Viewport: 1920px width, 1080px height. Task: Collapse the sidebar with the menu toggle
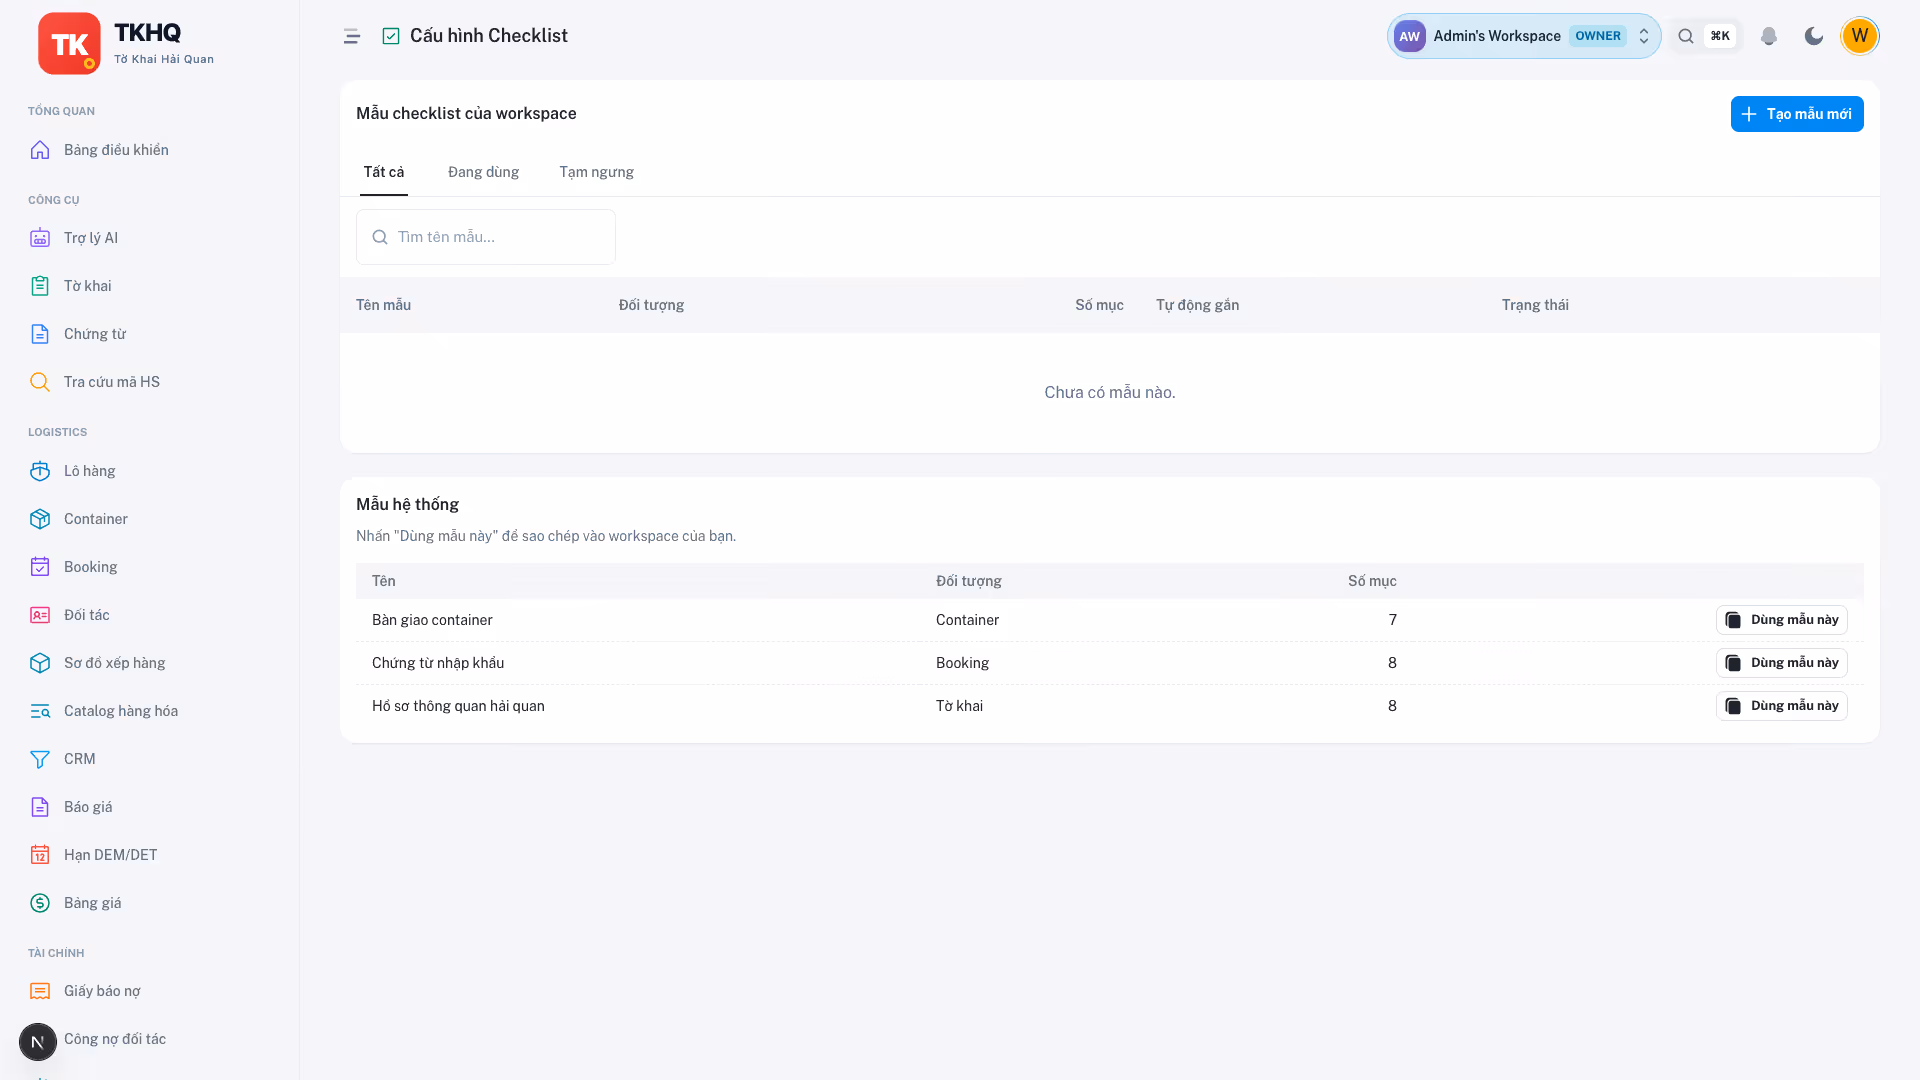[x=352, y=36]
